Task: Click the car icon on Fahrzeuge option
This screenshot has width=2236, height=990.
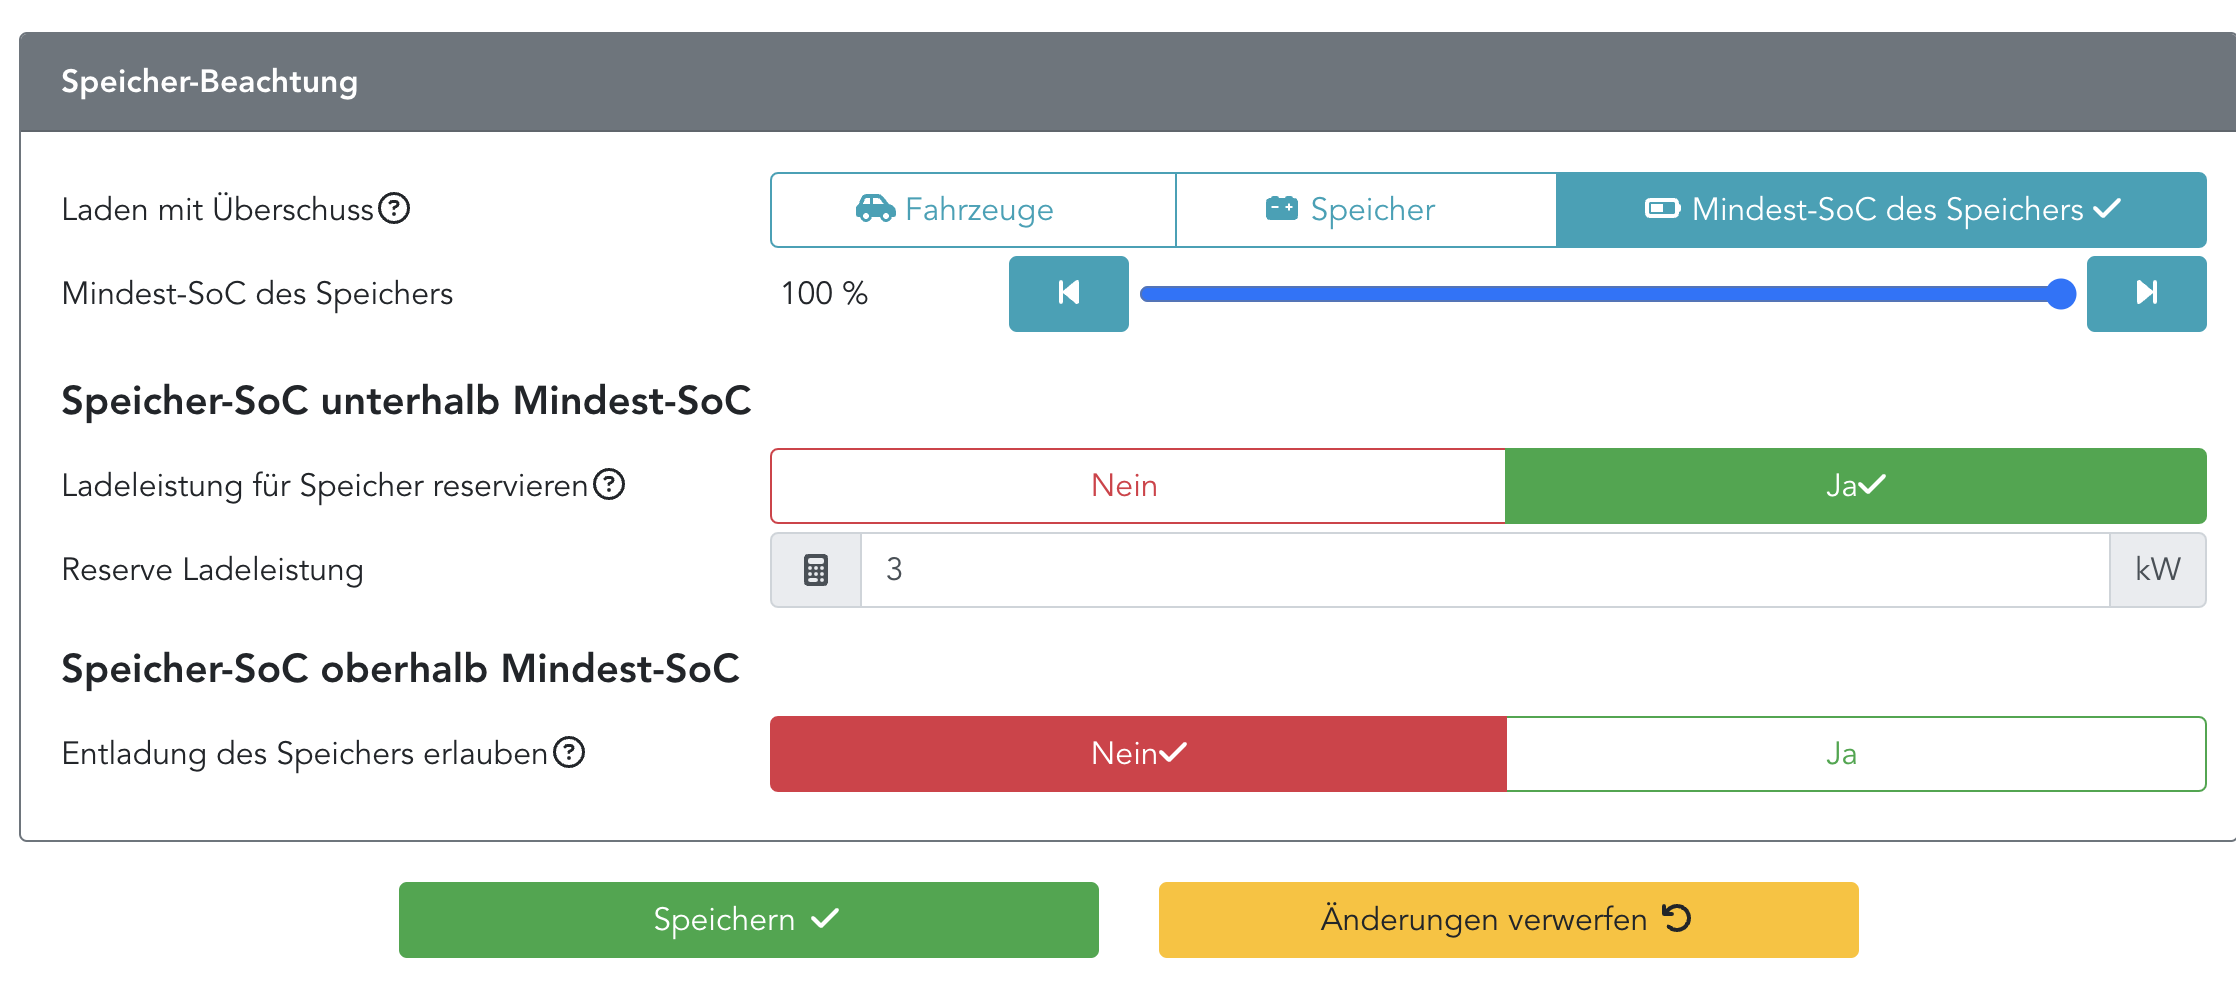Action: tap(875, 209)
